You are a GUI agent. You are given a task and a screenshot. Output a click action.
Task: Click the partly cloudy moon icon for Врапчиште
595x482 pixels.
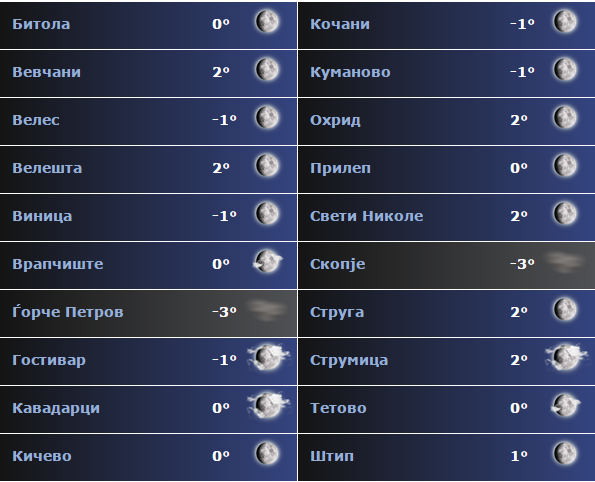[268, 261]
